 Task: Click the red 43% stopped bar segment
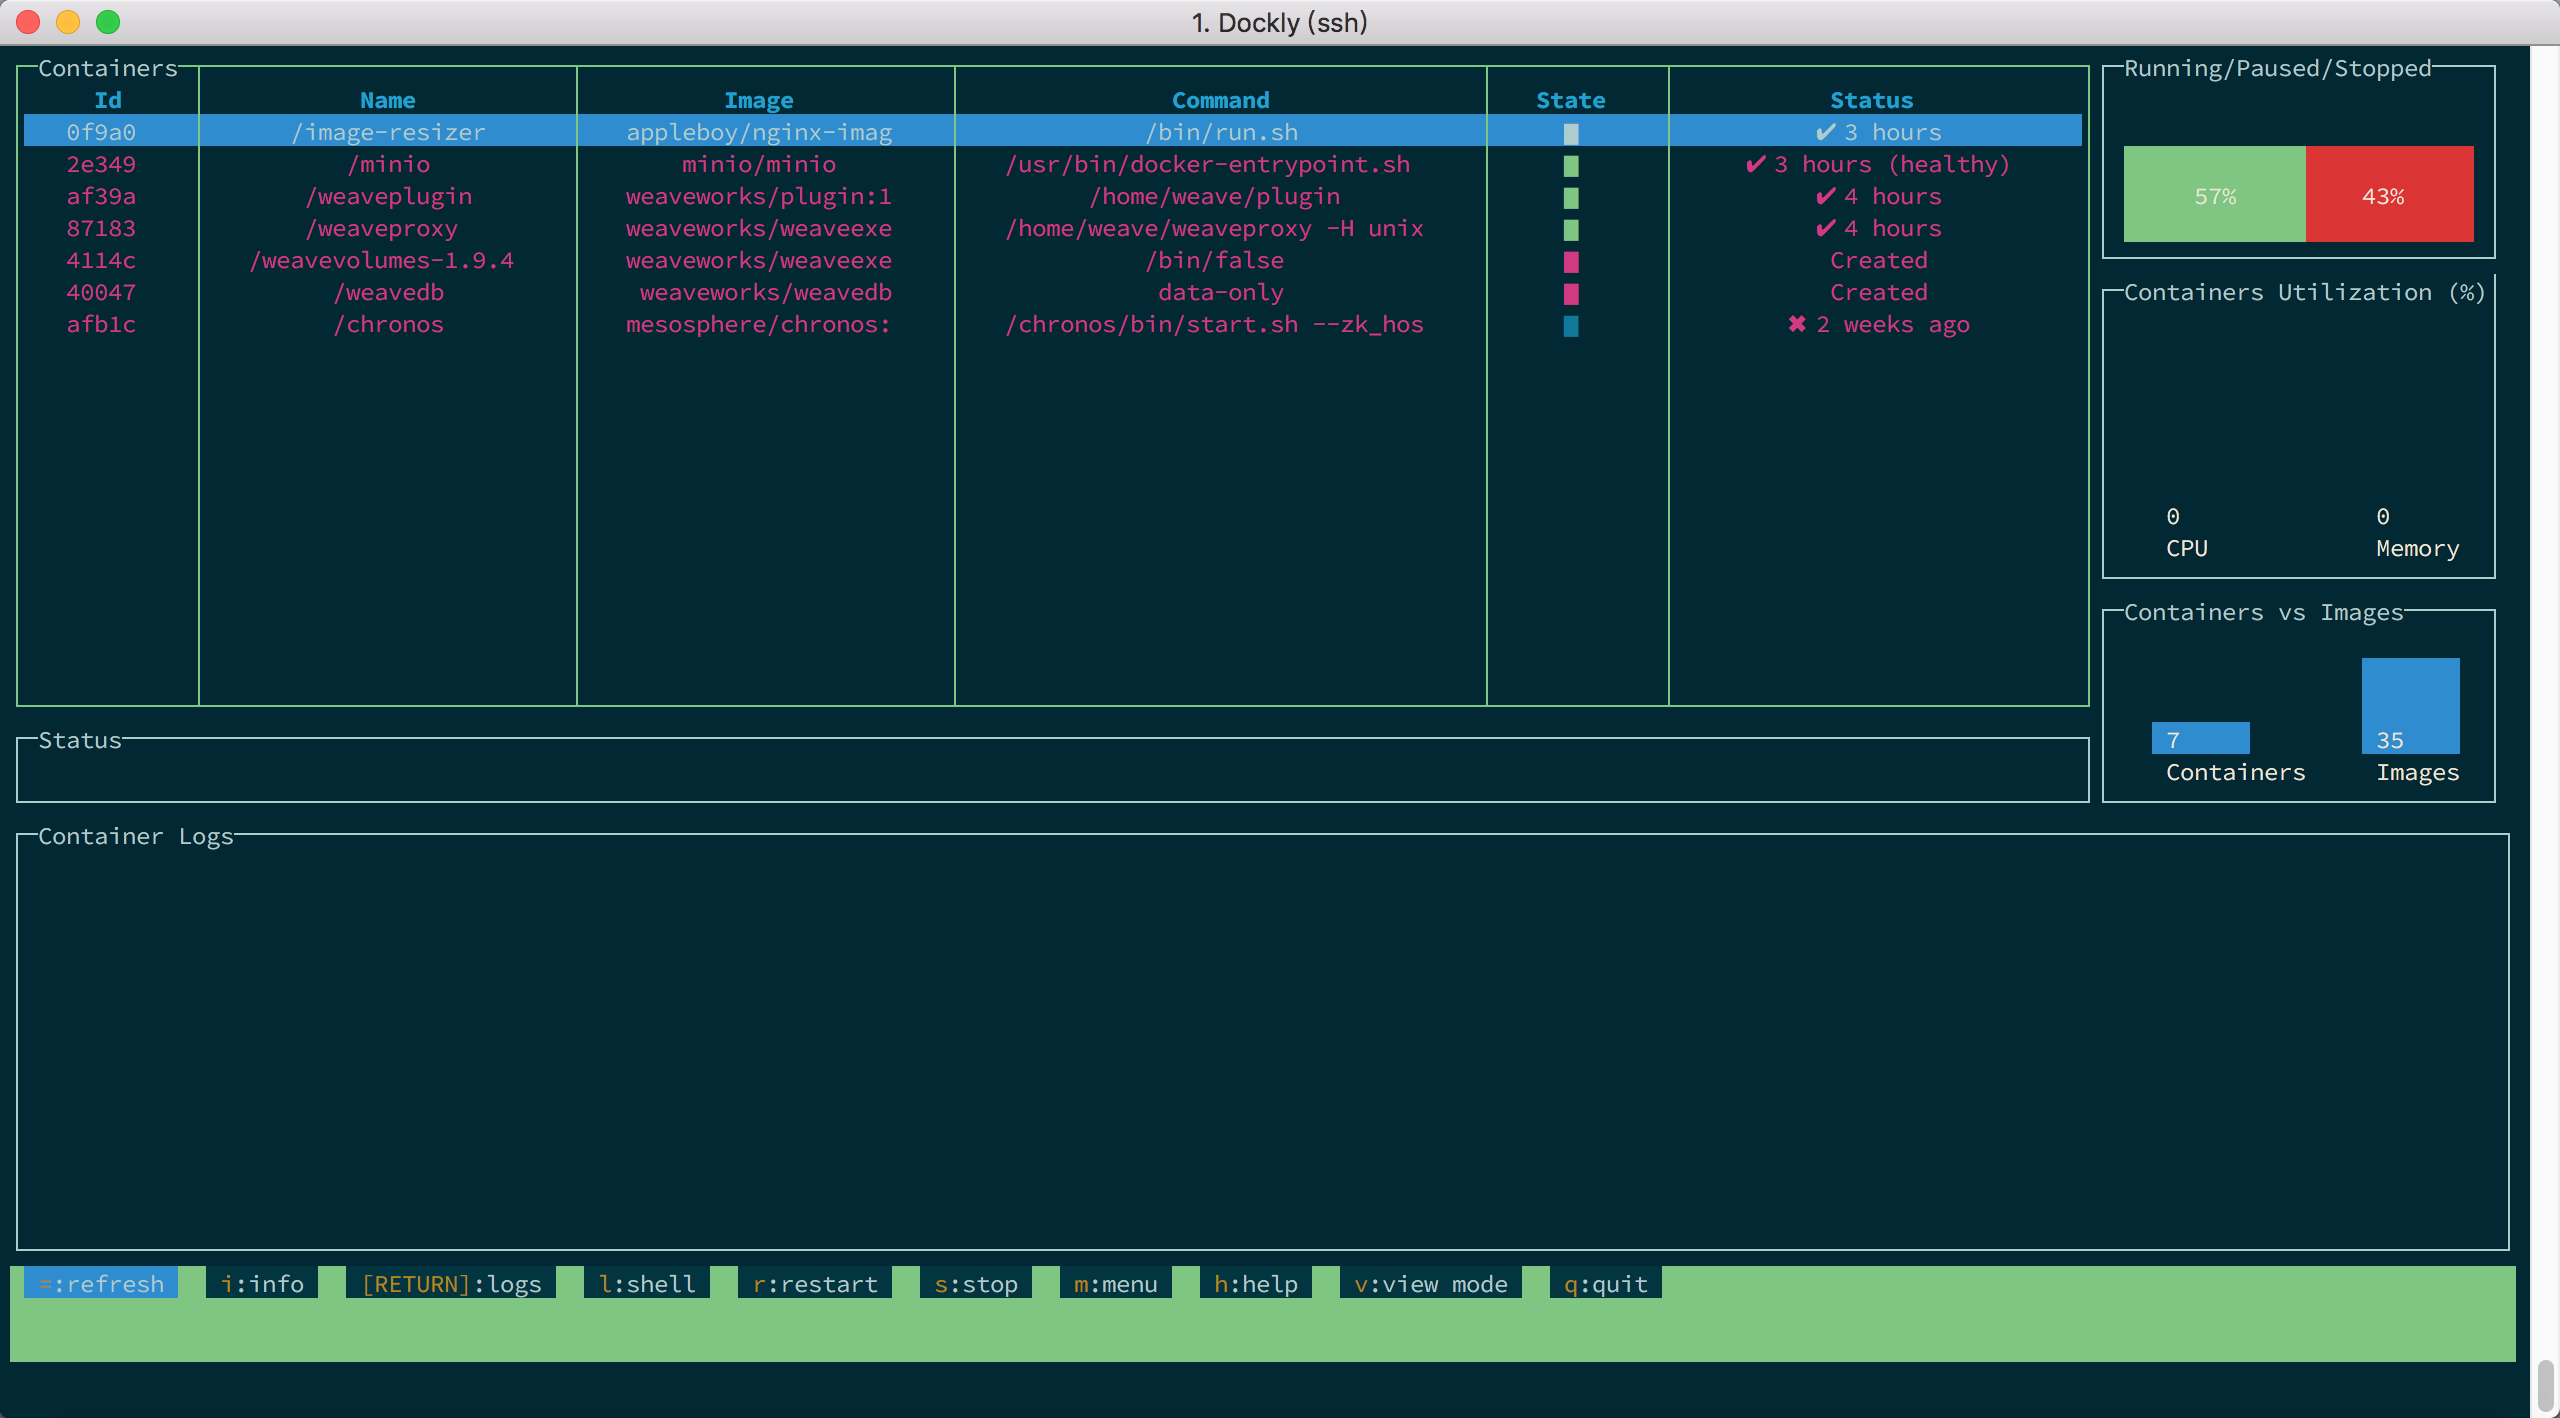pyautogui.click(x=2389, y=195)
